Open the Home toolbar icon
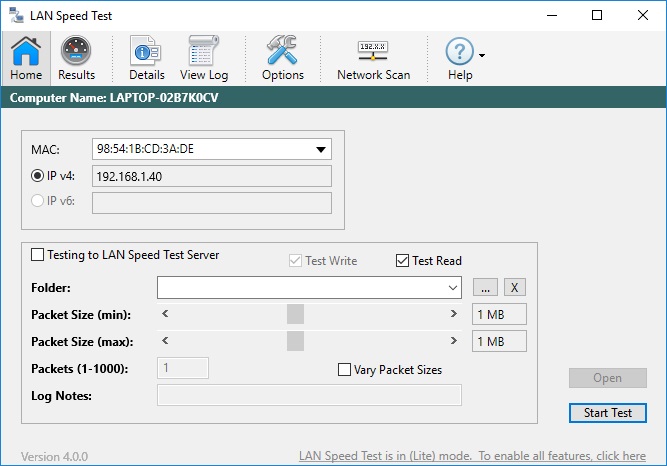The height and width of the screenshot is (466, 667). [26, 58]
